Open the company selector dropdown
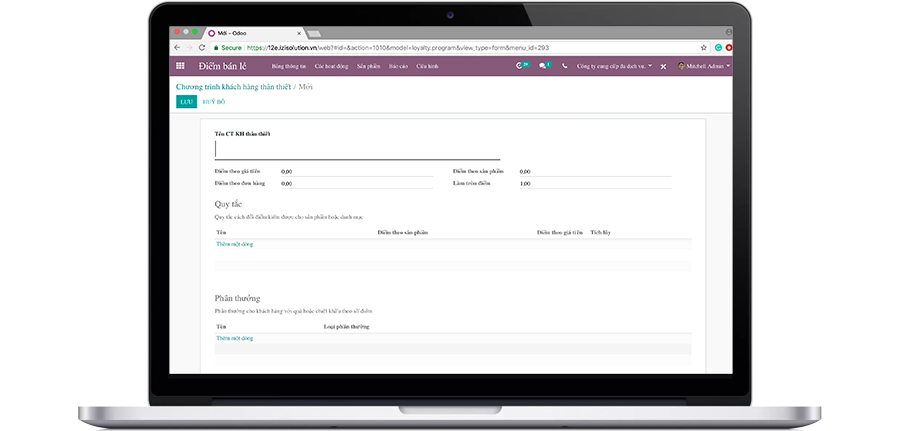Screen dimensions: 900x431 click(x=614, y=66)
